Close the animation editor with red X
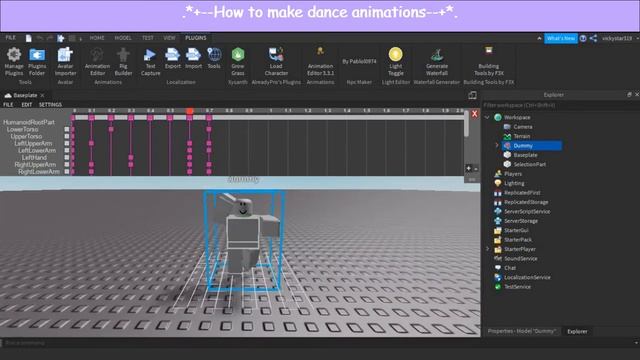Image resolution: width=640 pixels, height=360 pixels. point(474,114)
